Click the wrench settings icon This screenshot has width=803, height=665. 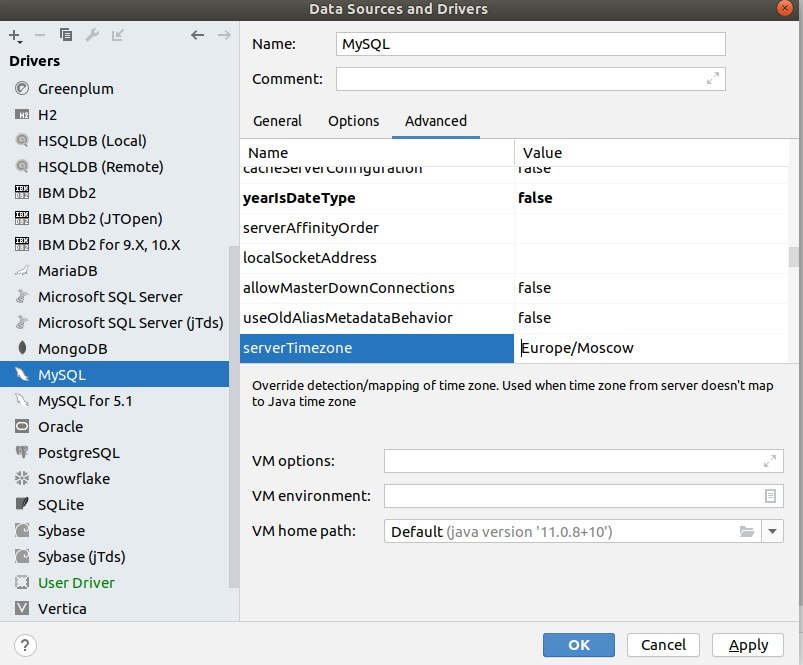92,35
